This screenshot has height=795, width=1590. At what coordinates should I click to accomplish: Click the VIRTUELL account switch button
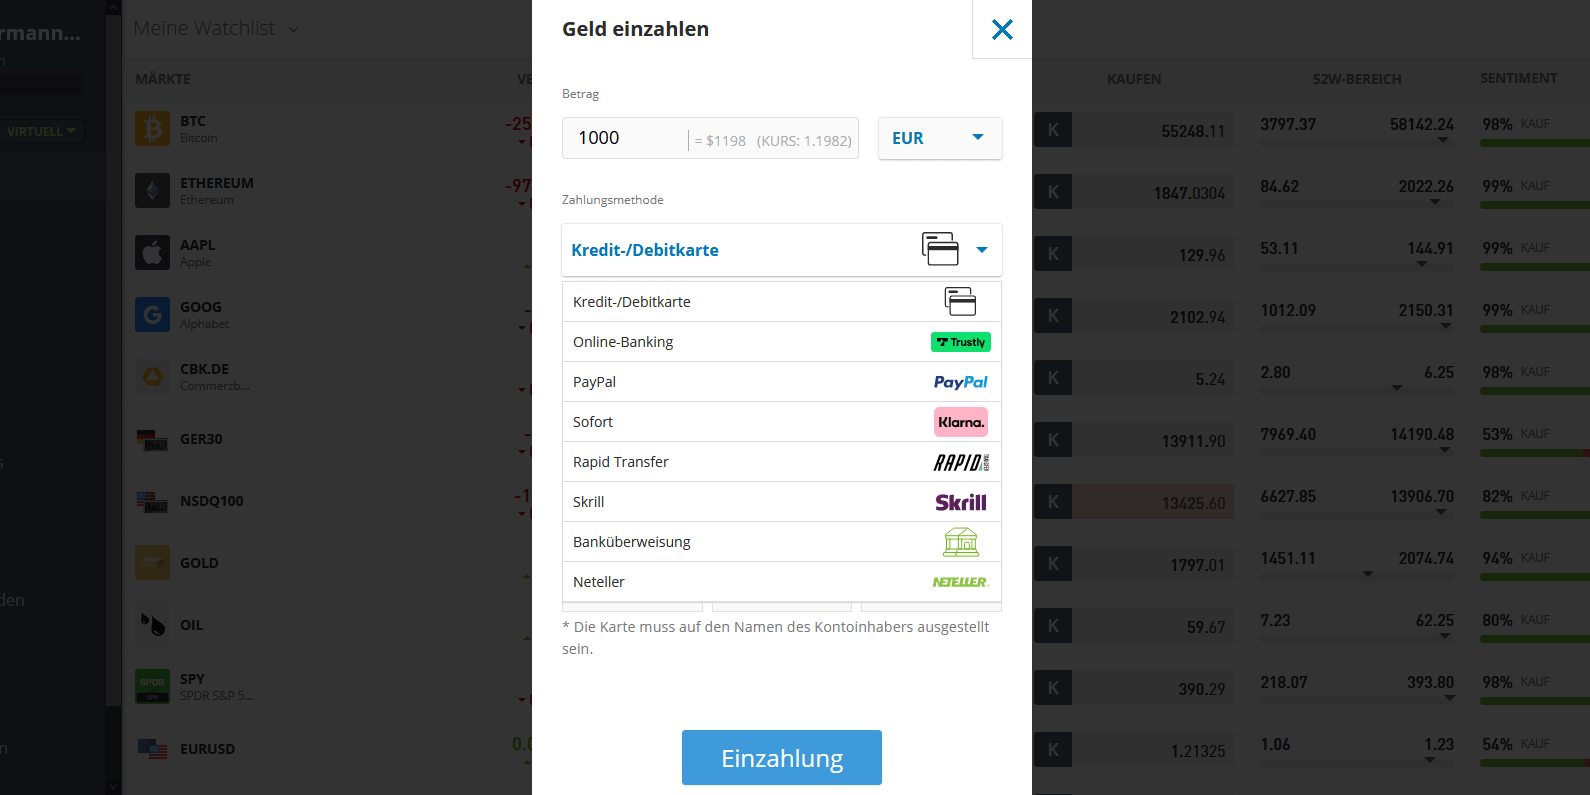41,131
